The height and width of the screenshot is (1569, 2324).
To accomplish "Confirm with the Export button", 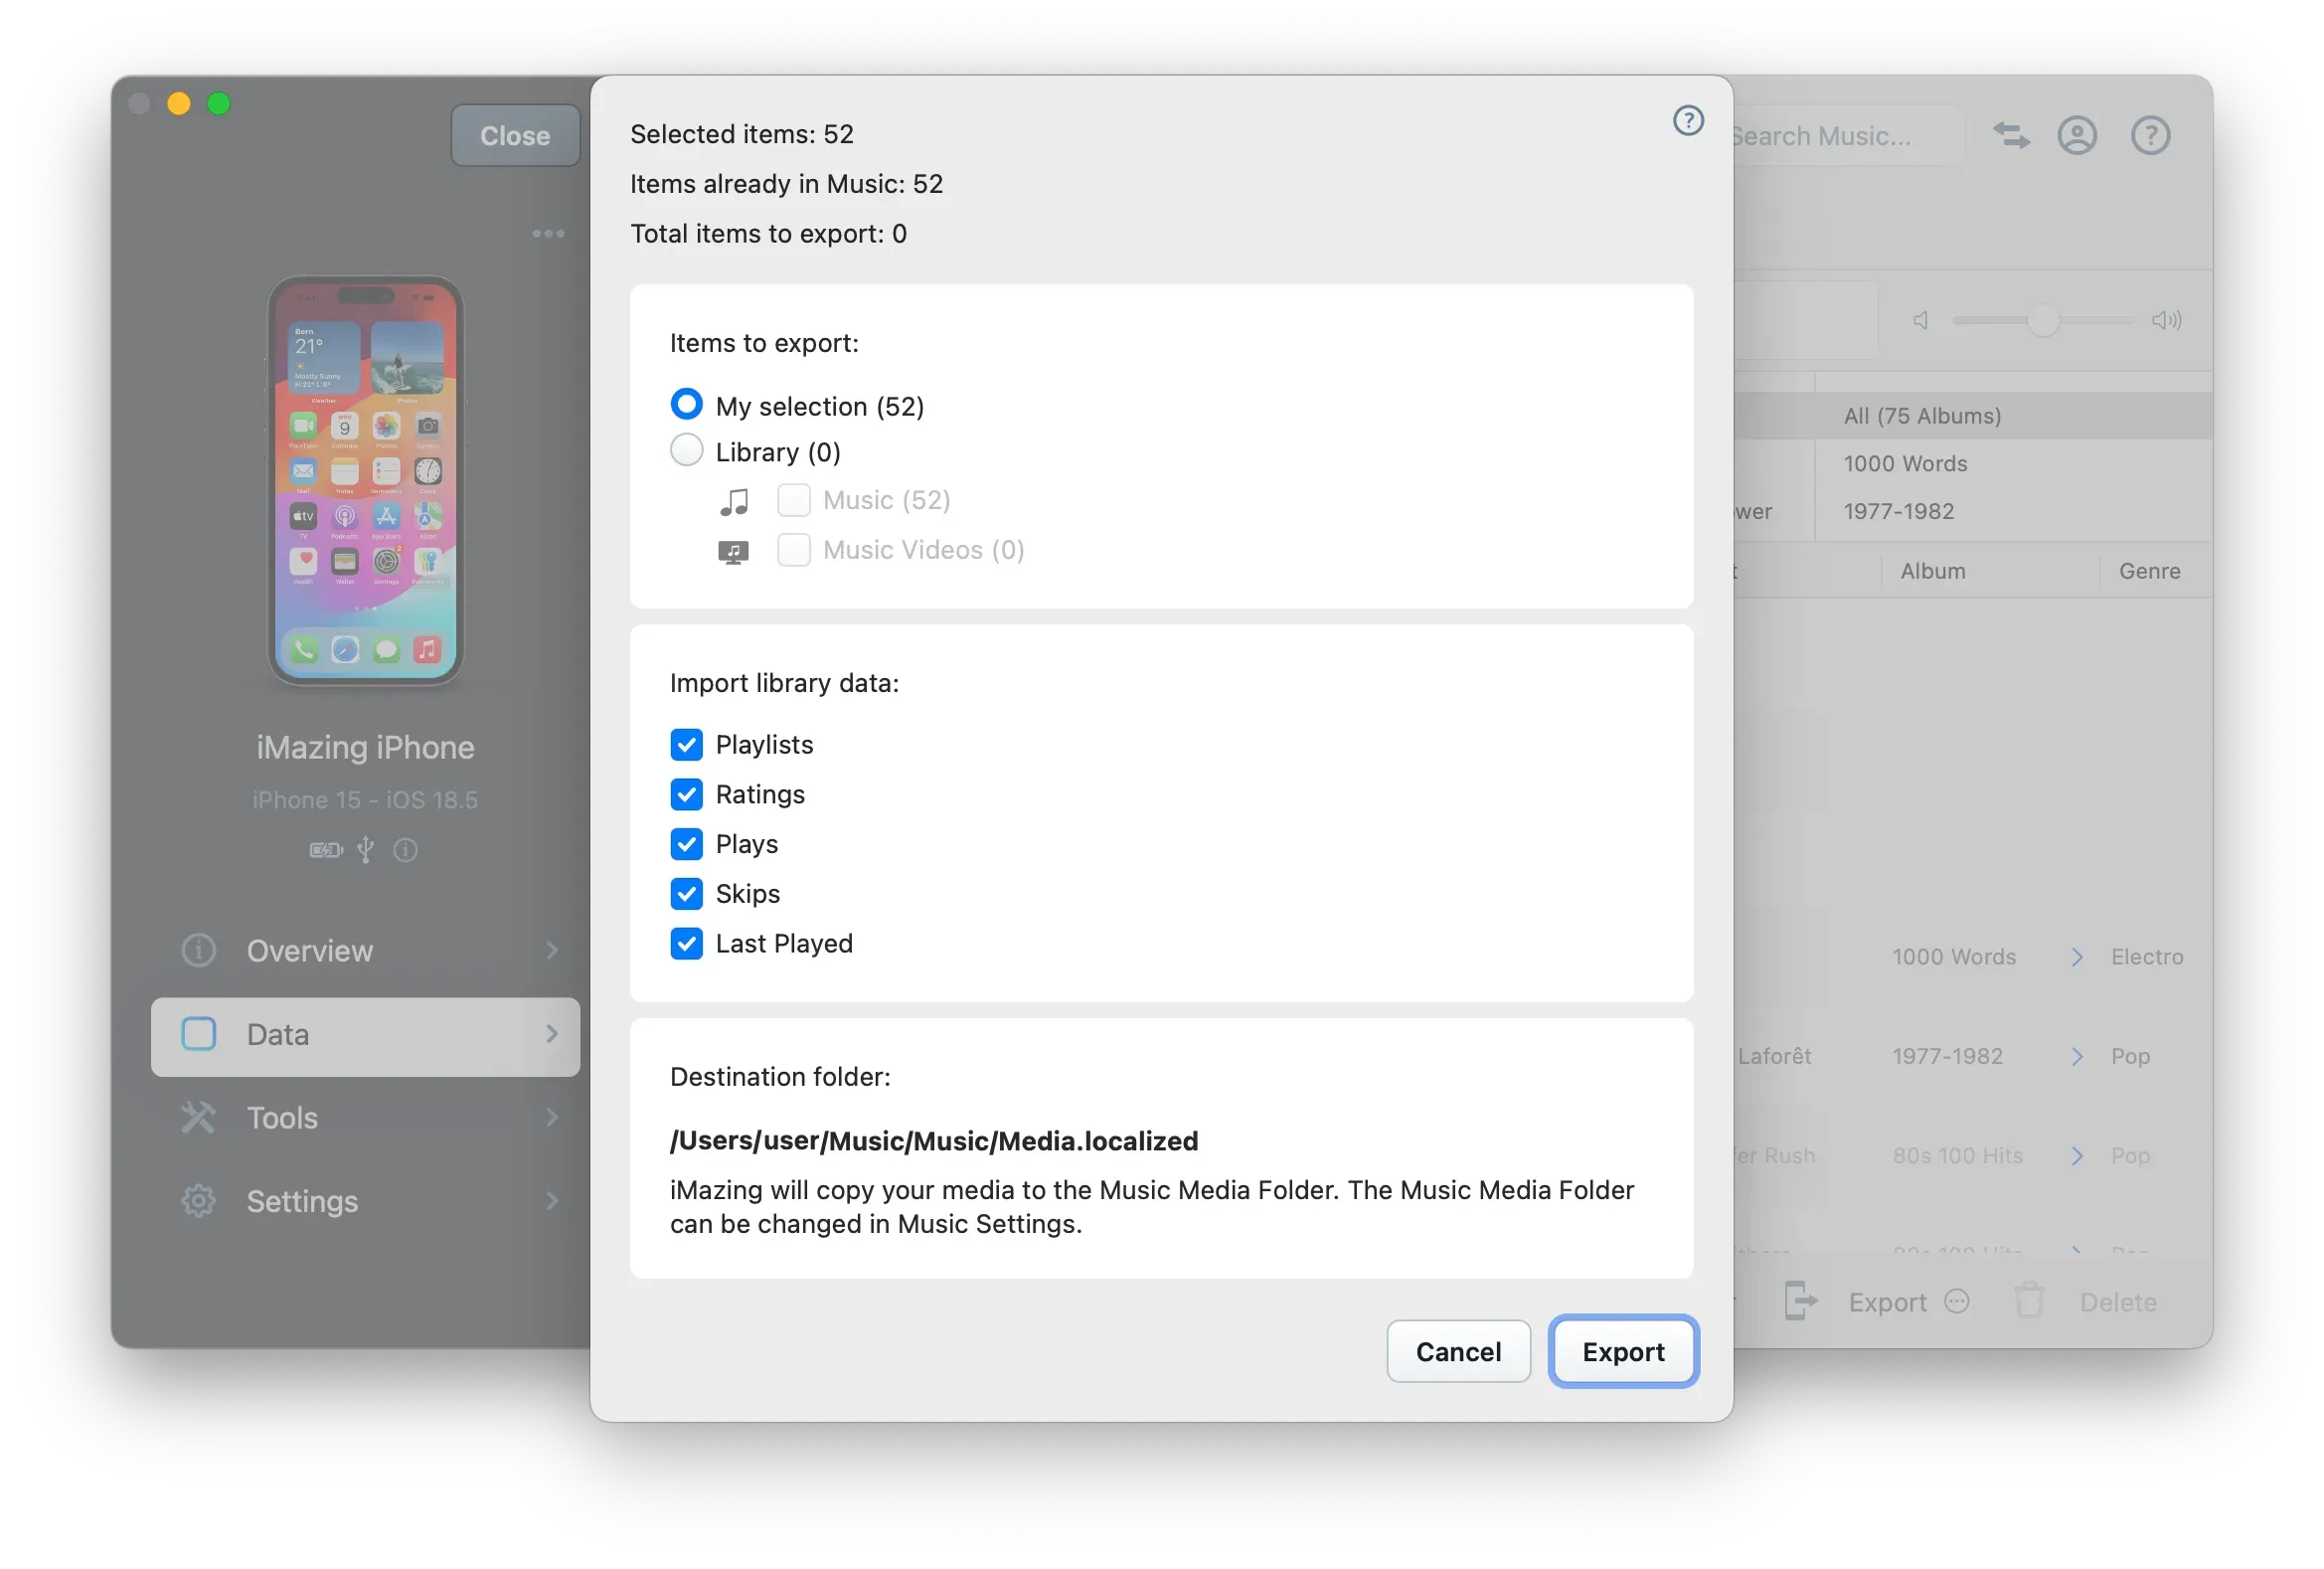I will pyautogui.click(x=1622, y=1351).
